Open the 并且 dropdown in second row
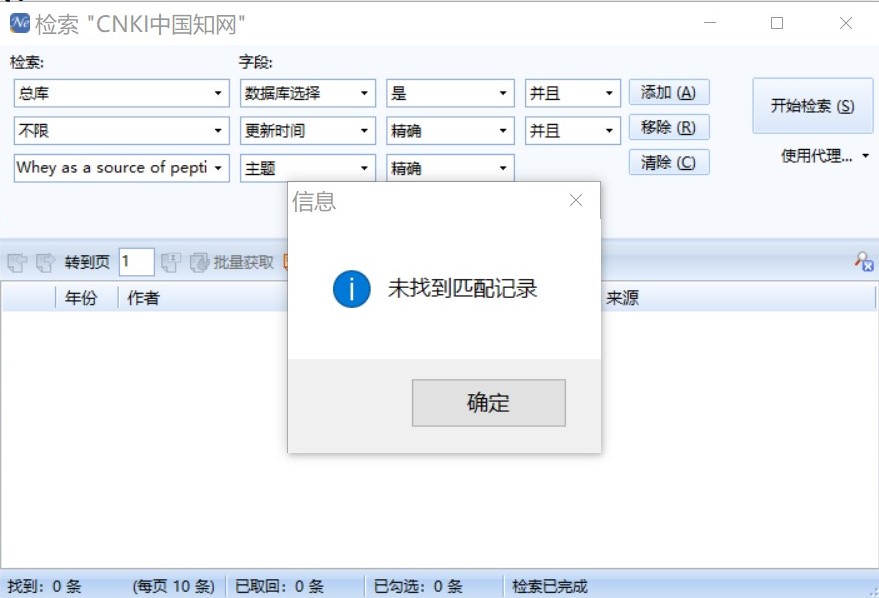This screenshot has width=879, height=598. tap(609, 131)
